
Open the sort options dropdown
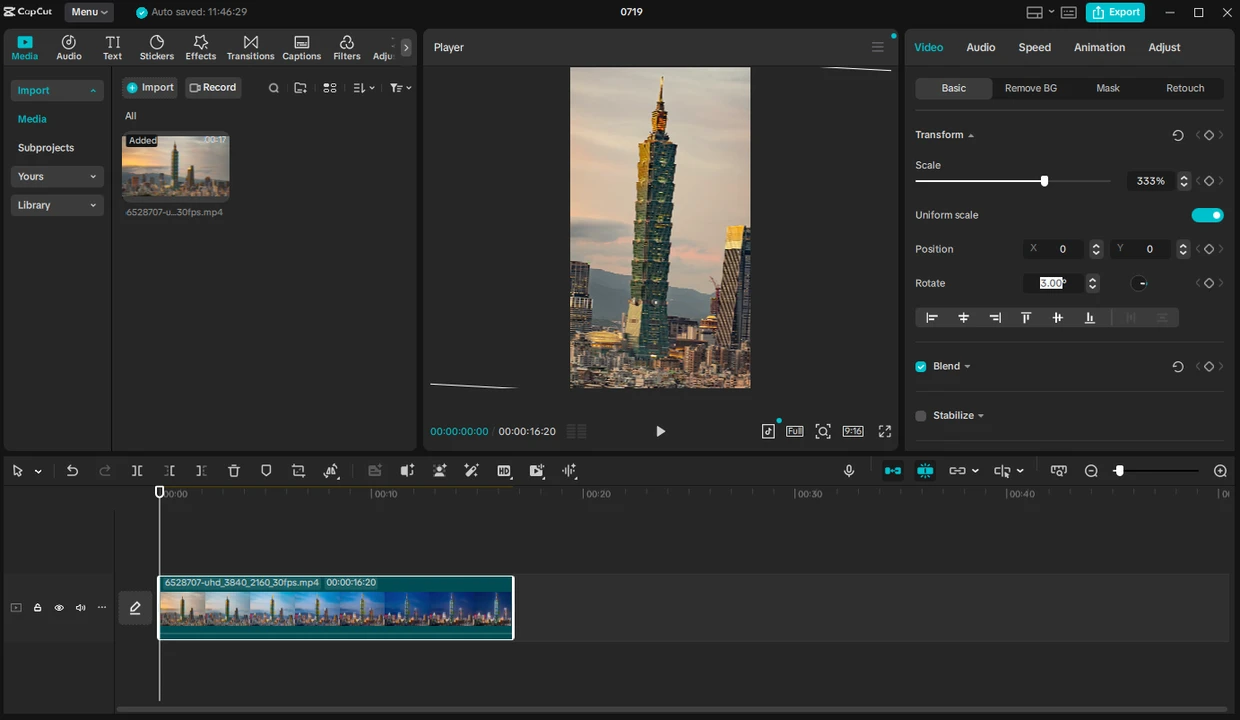point(364,88)
